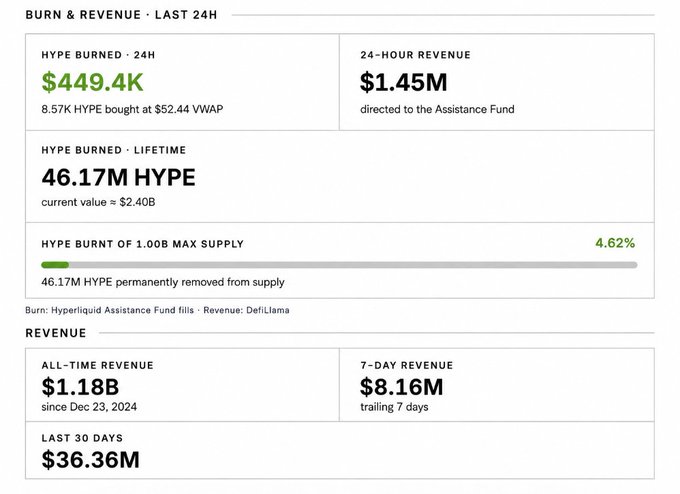
Task: Click the HYPE burnt supply progress bar
Action: (x=339, y=265)
